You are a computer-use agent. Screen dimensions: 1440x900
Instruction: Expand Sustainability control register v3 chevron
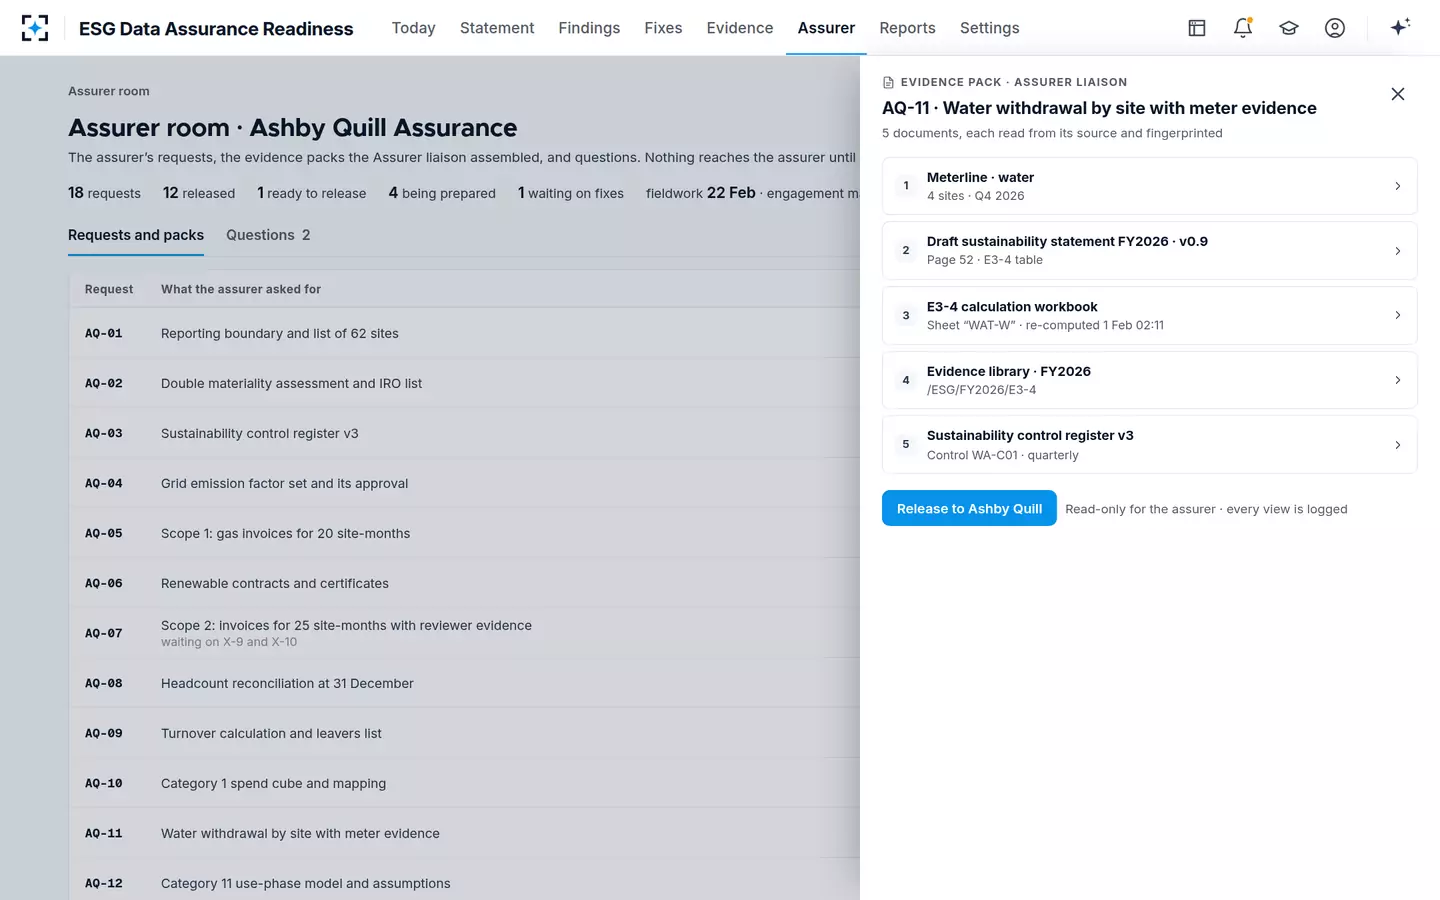coord(1397,445)
